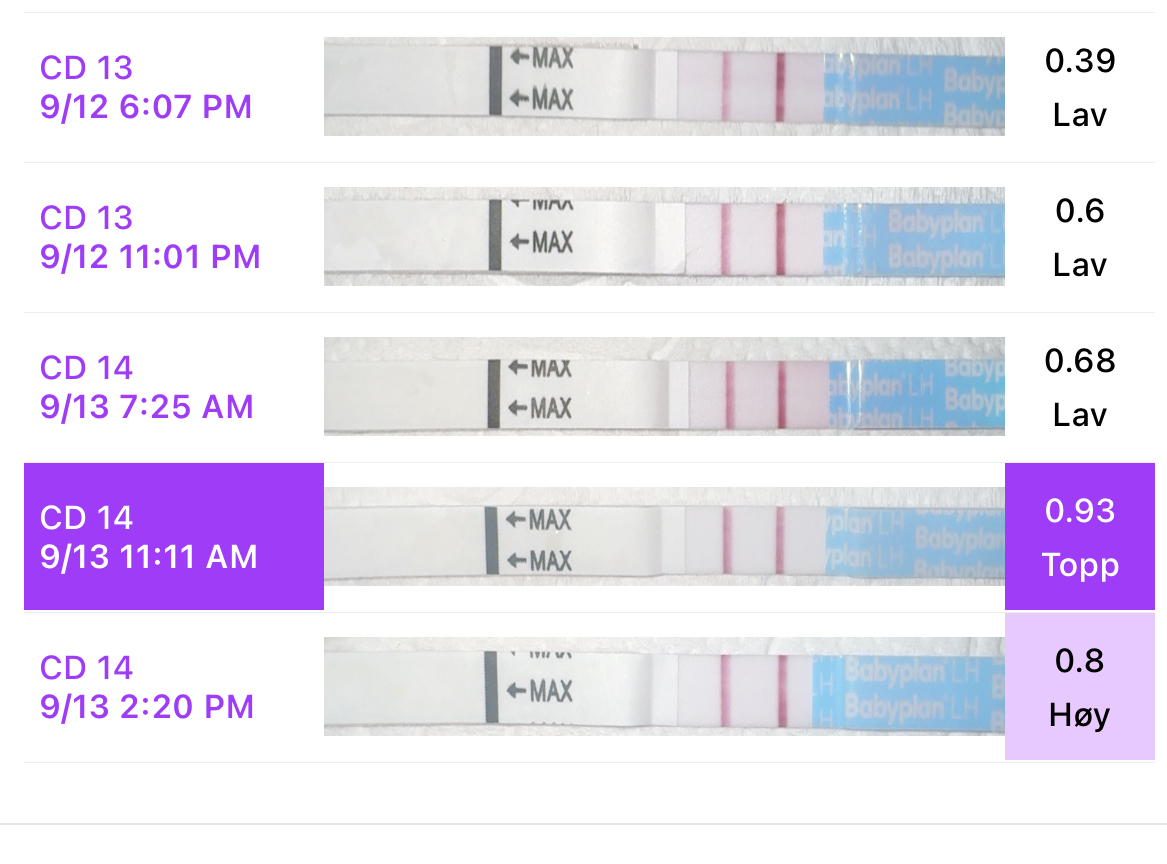The image size is (1167, 864).
Task: Tap the 0.8 ratio value
Action: coord(1080,661)
